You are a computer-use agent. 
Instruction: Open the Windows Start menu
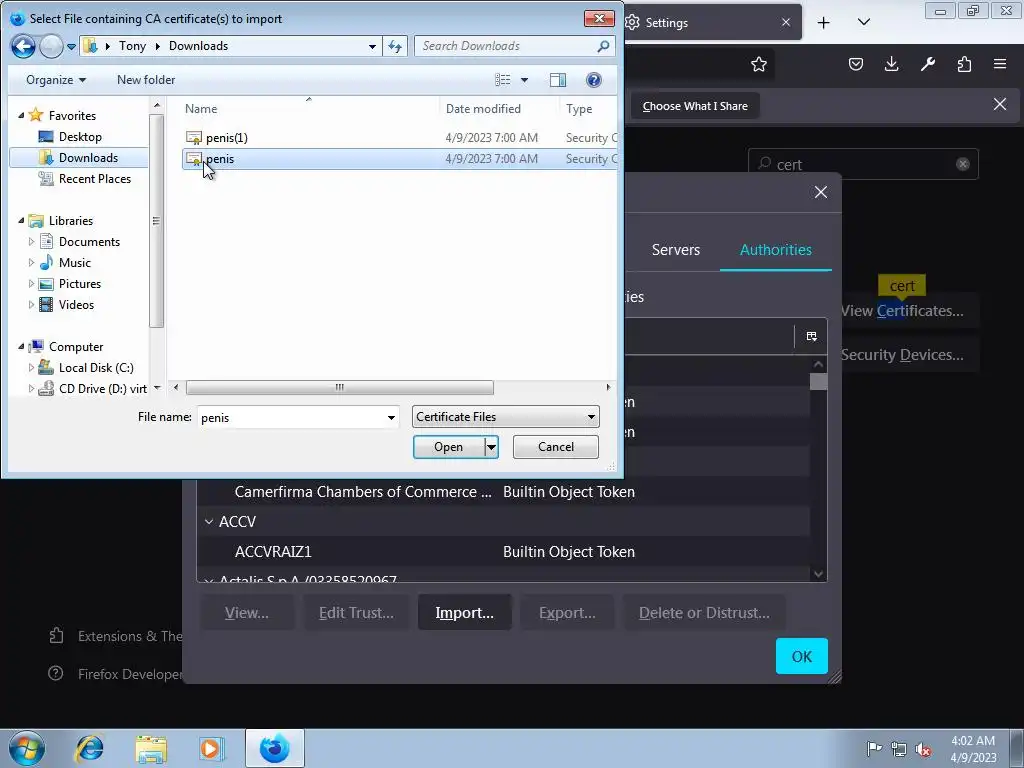pyautogui.click(x=27, y=748)
